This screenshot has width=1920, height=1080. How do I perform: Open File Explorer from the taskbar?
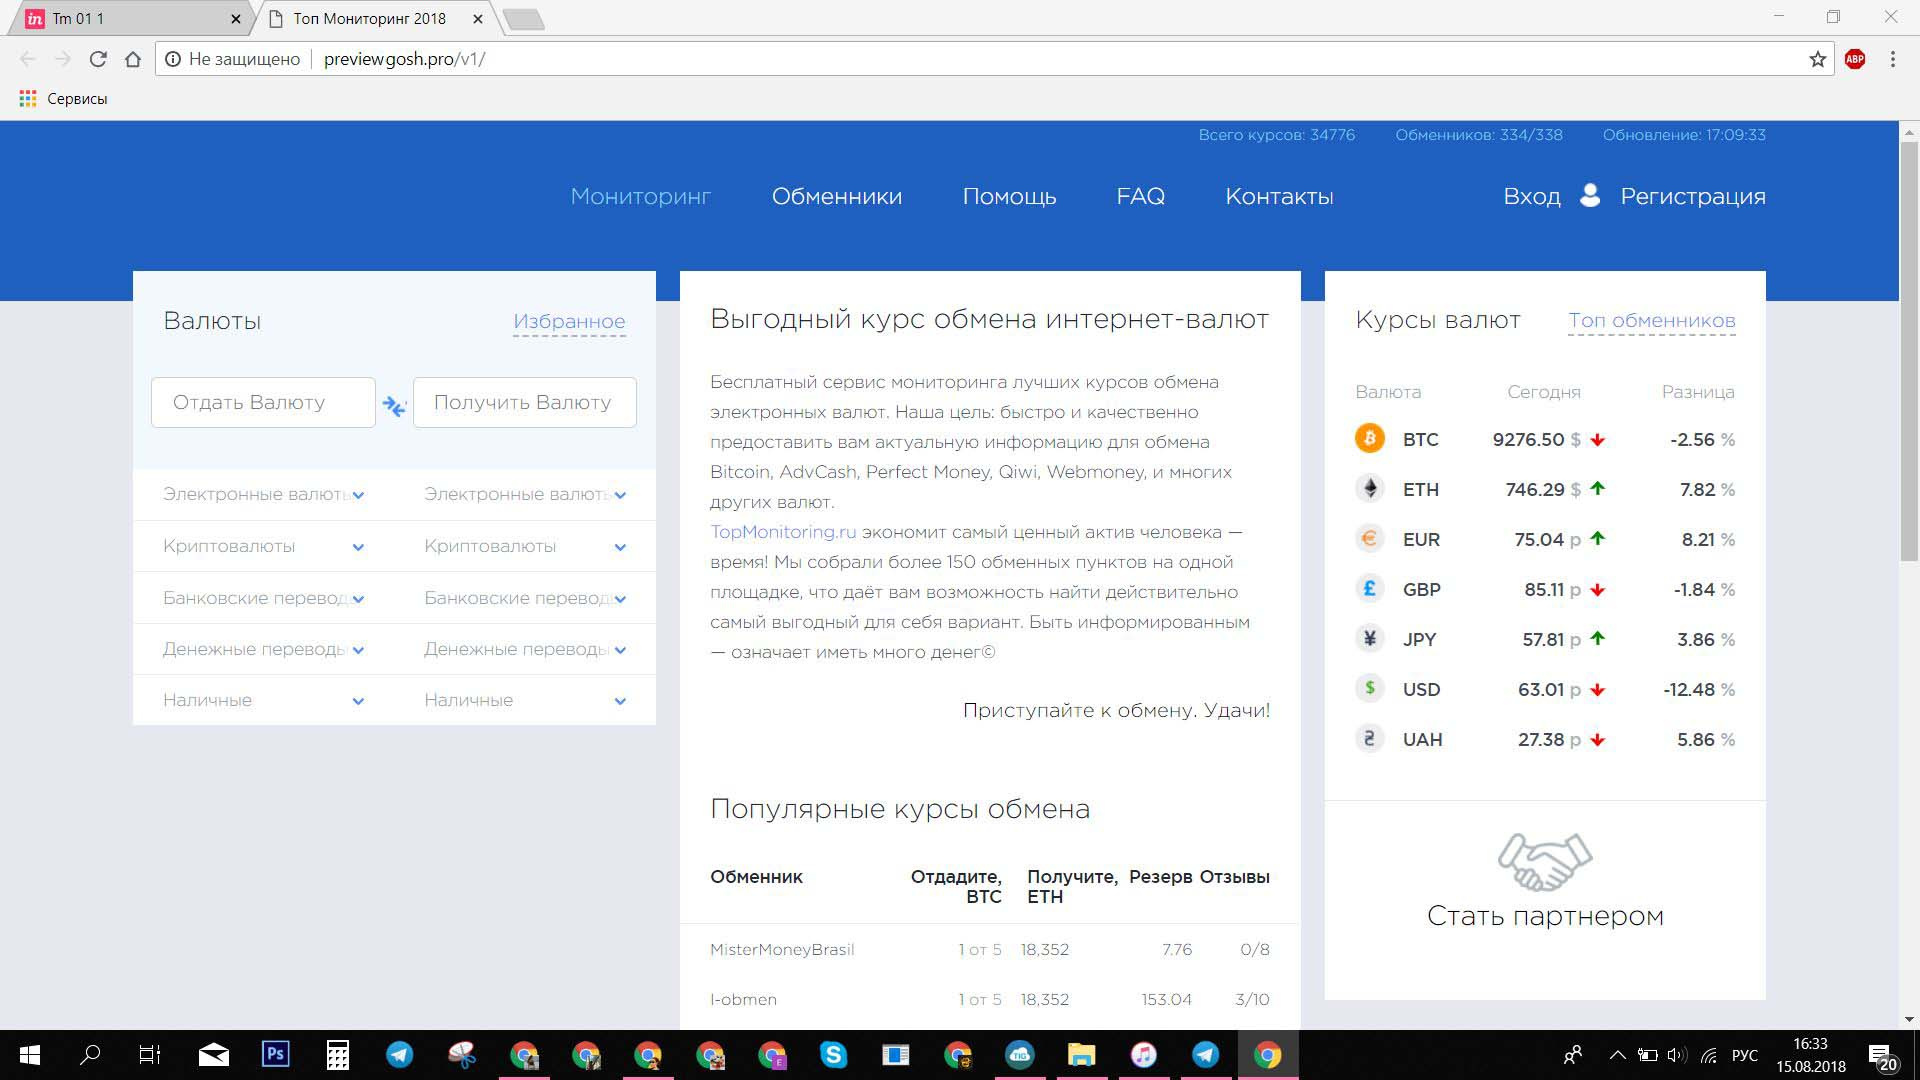click(1081, 1054)
